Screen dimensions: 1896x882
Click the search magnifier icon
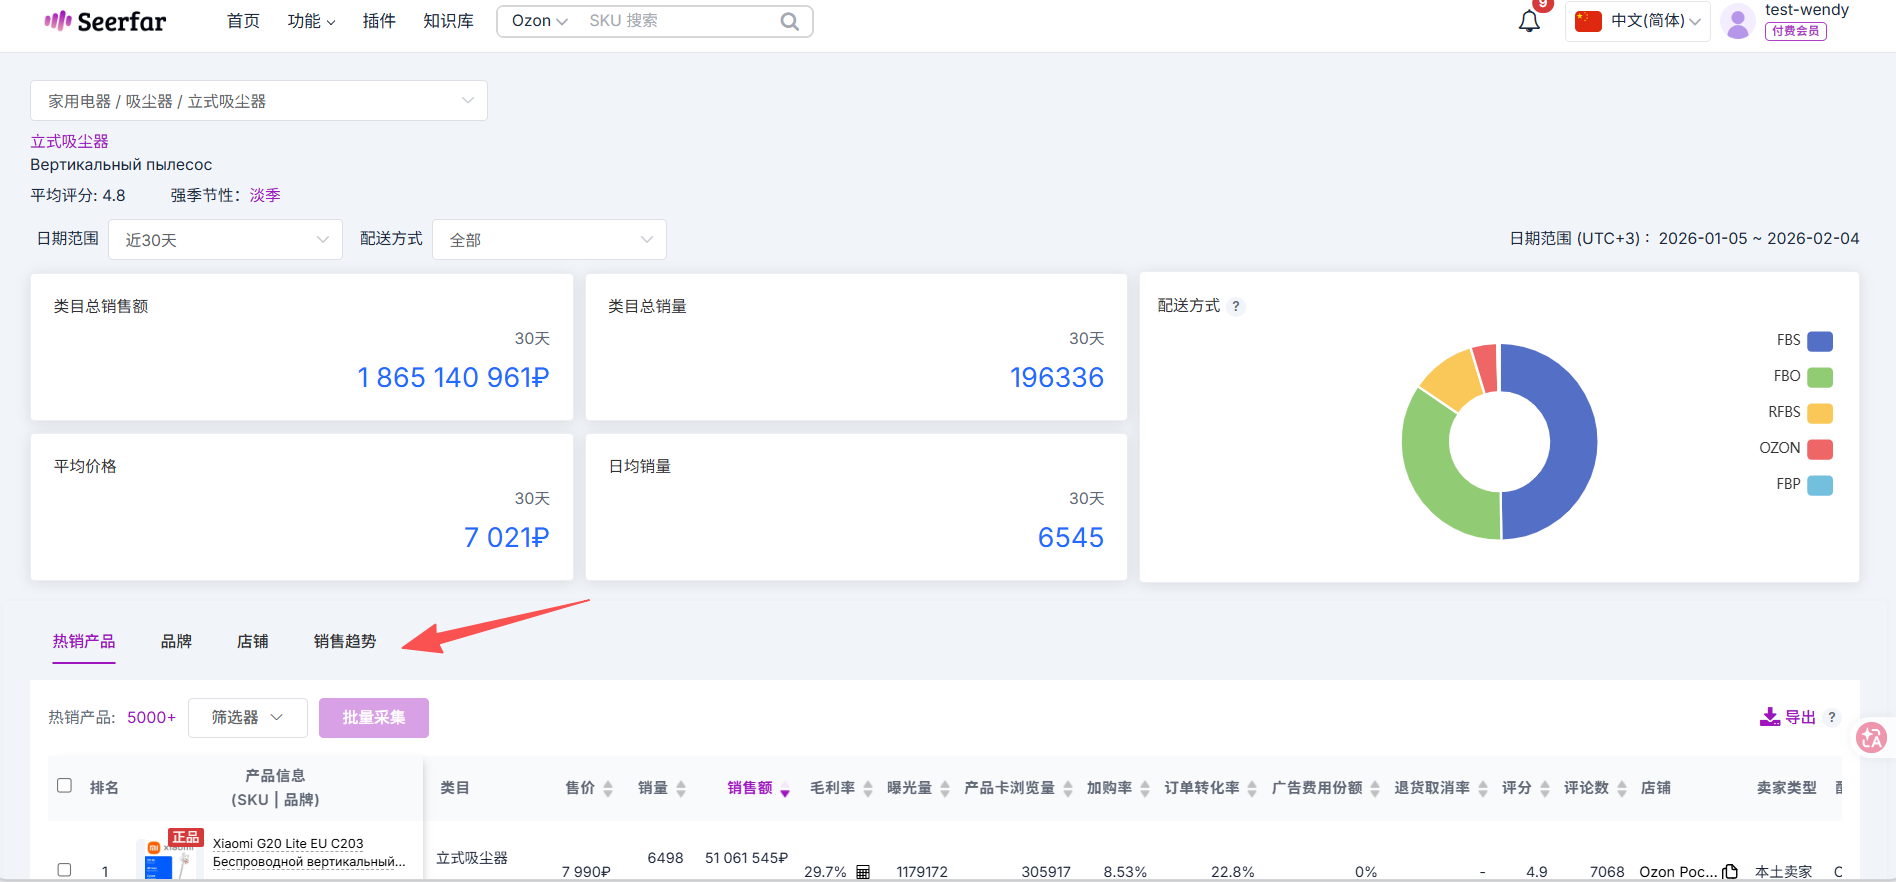tap(789, 21)
